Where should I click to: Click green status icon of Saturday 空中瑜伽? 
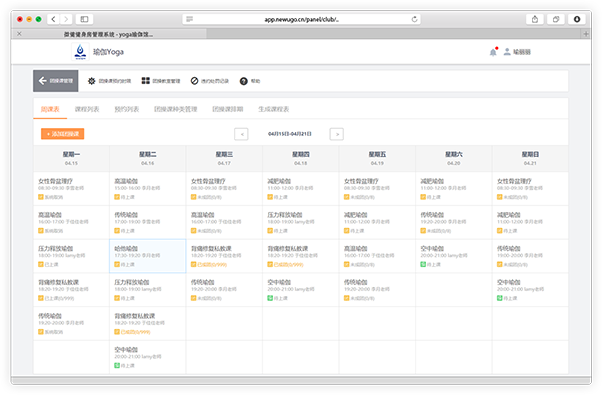pyautogui.click(x=423, y=264)
